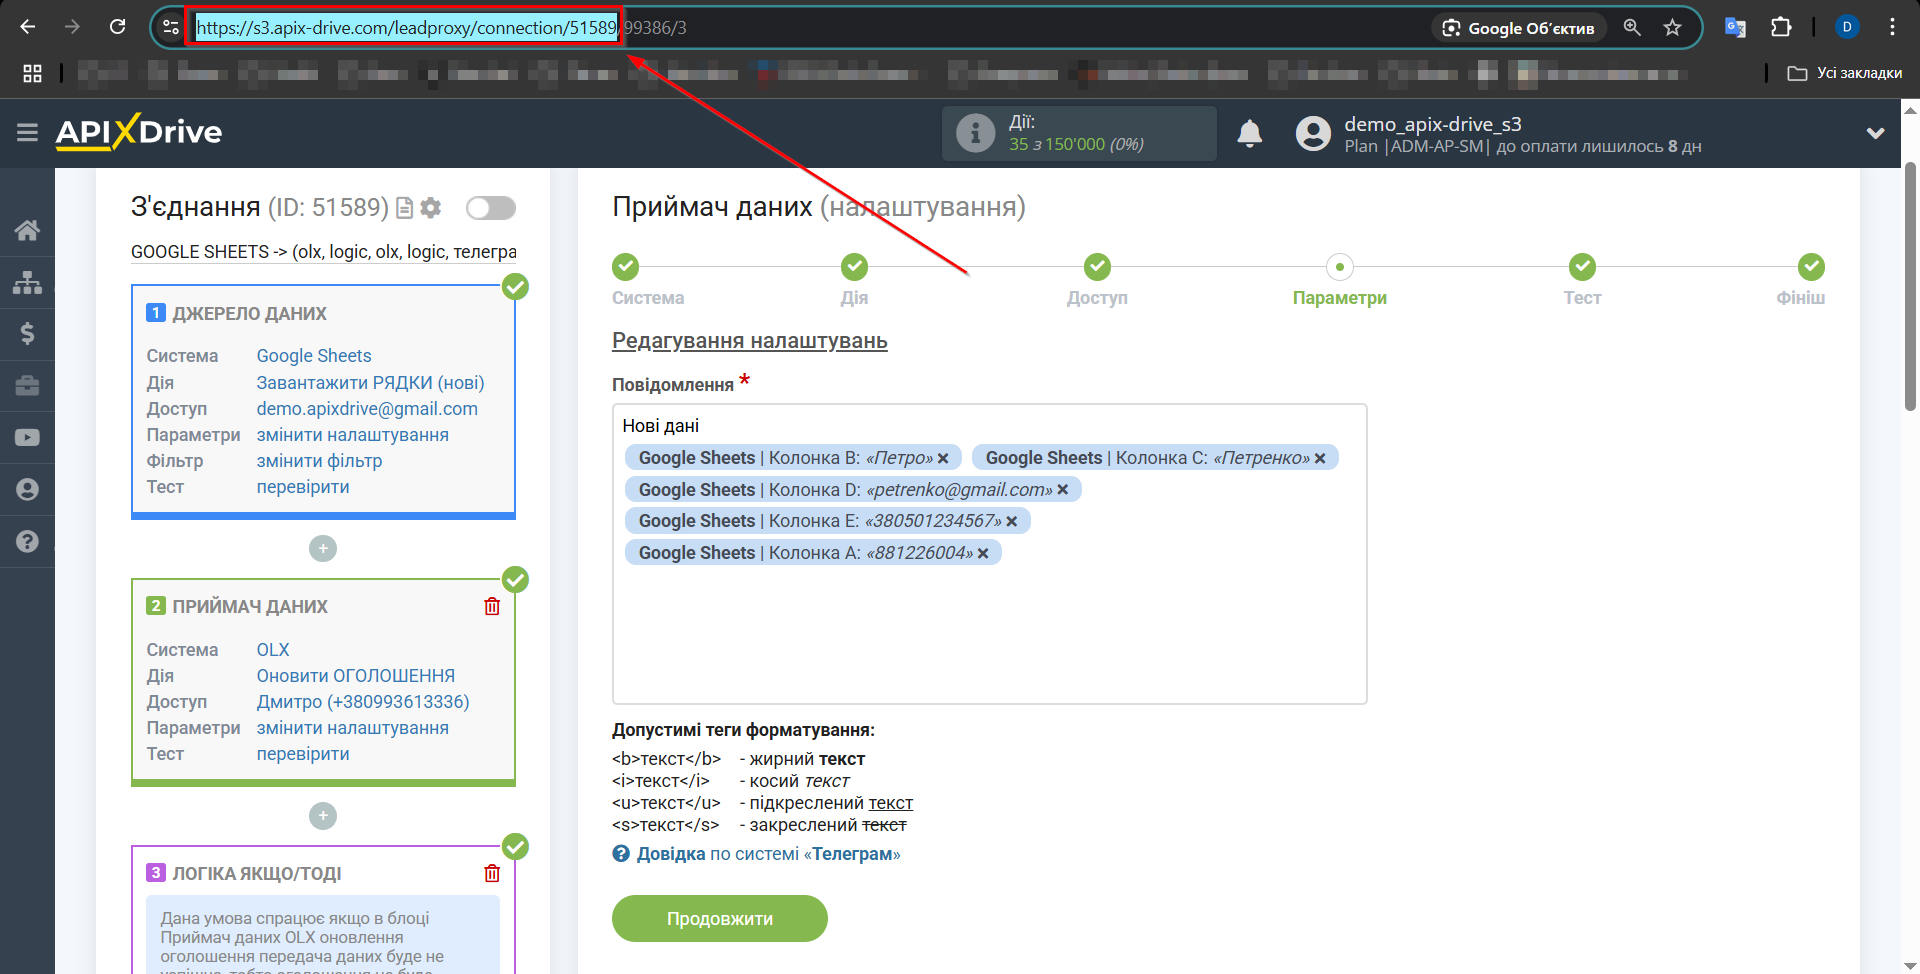Go forward with browser forward arrow
Screen dimensions: 1920x974
click(72, 27)
